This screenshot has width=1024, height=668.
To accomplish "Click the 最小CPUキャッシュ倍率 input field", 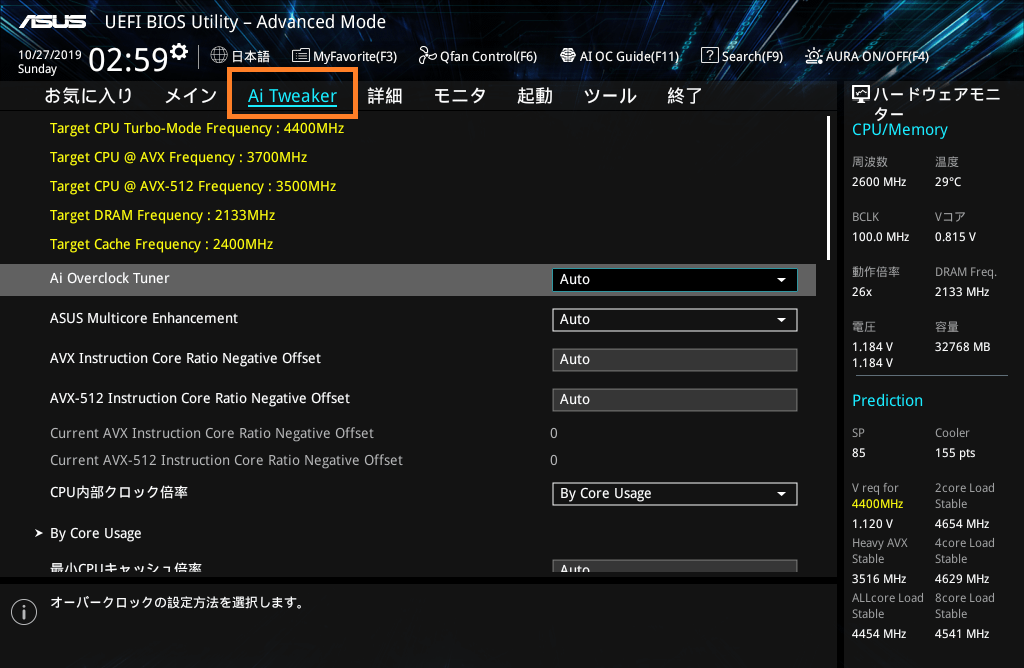I will [x=675, y=566].
